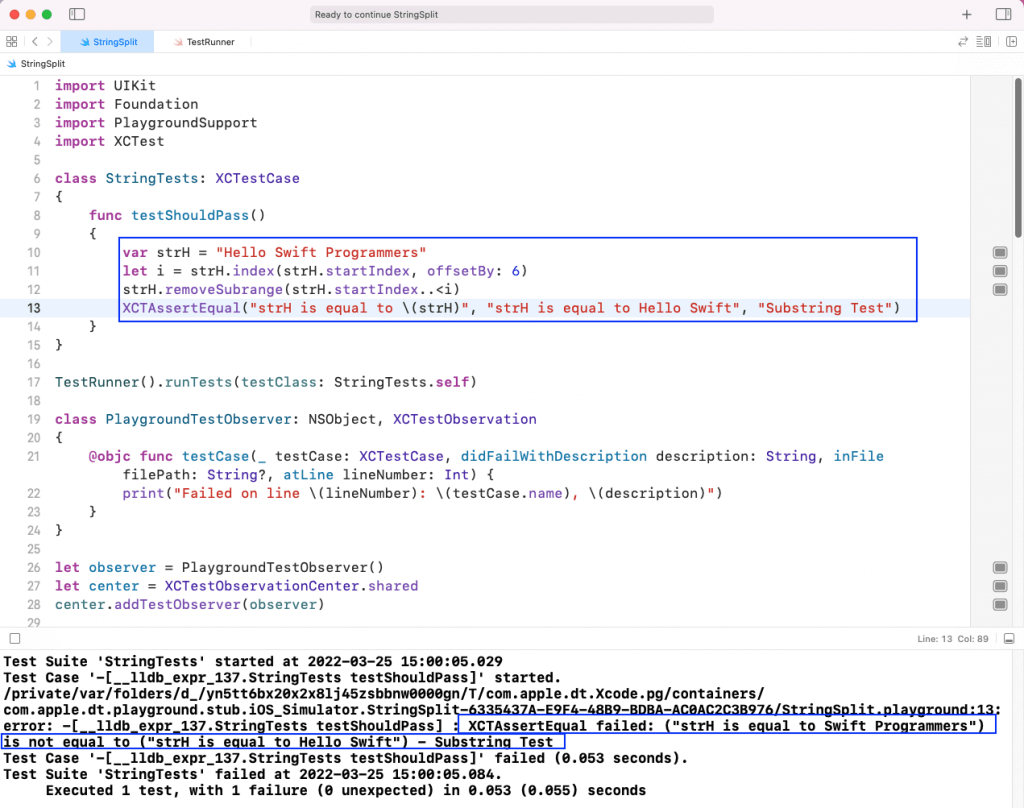
Task: Click the editor's vertical scrollbar
Action: point(1018,160)
